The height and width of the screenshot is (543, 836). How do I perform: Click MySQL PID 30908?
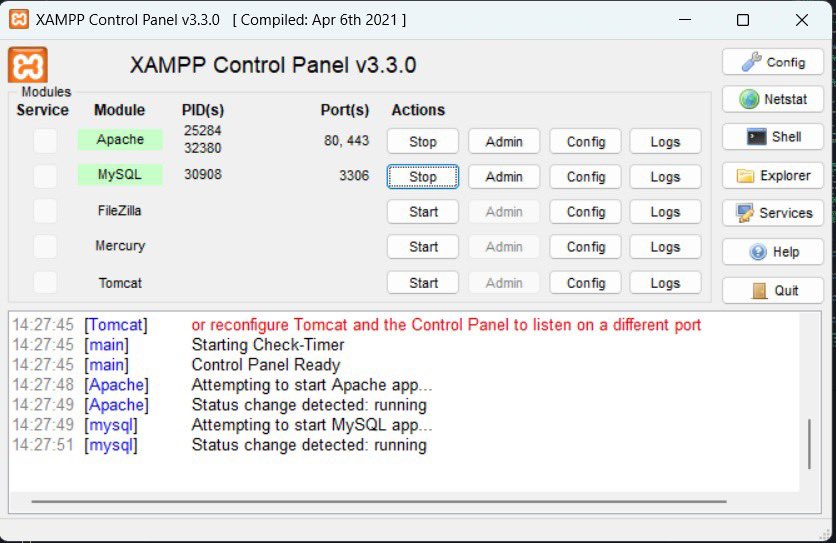(x=203, y=174)
